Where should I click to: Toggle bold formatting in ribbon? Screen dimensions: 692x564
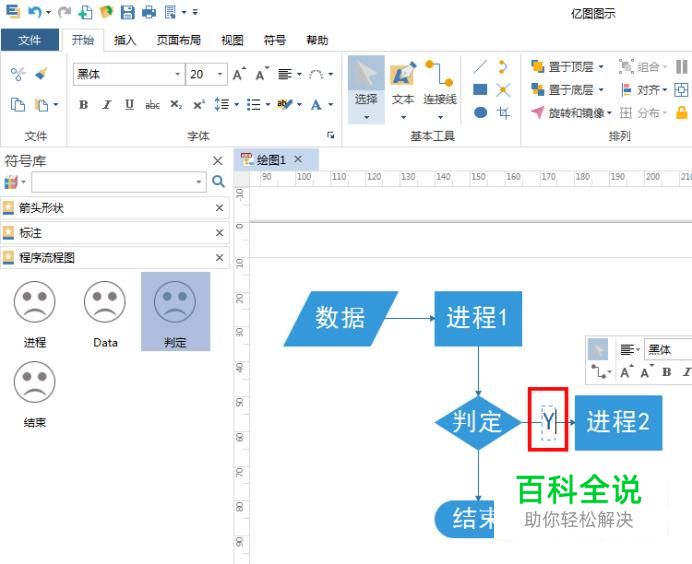[x=83, y=105]
